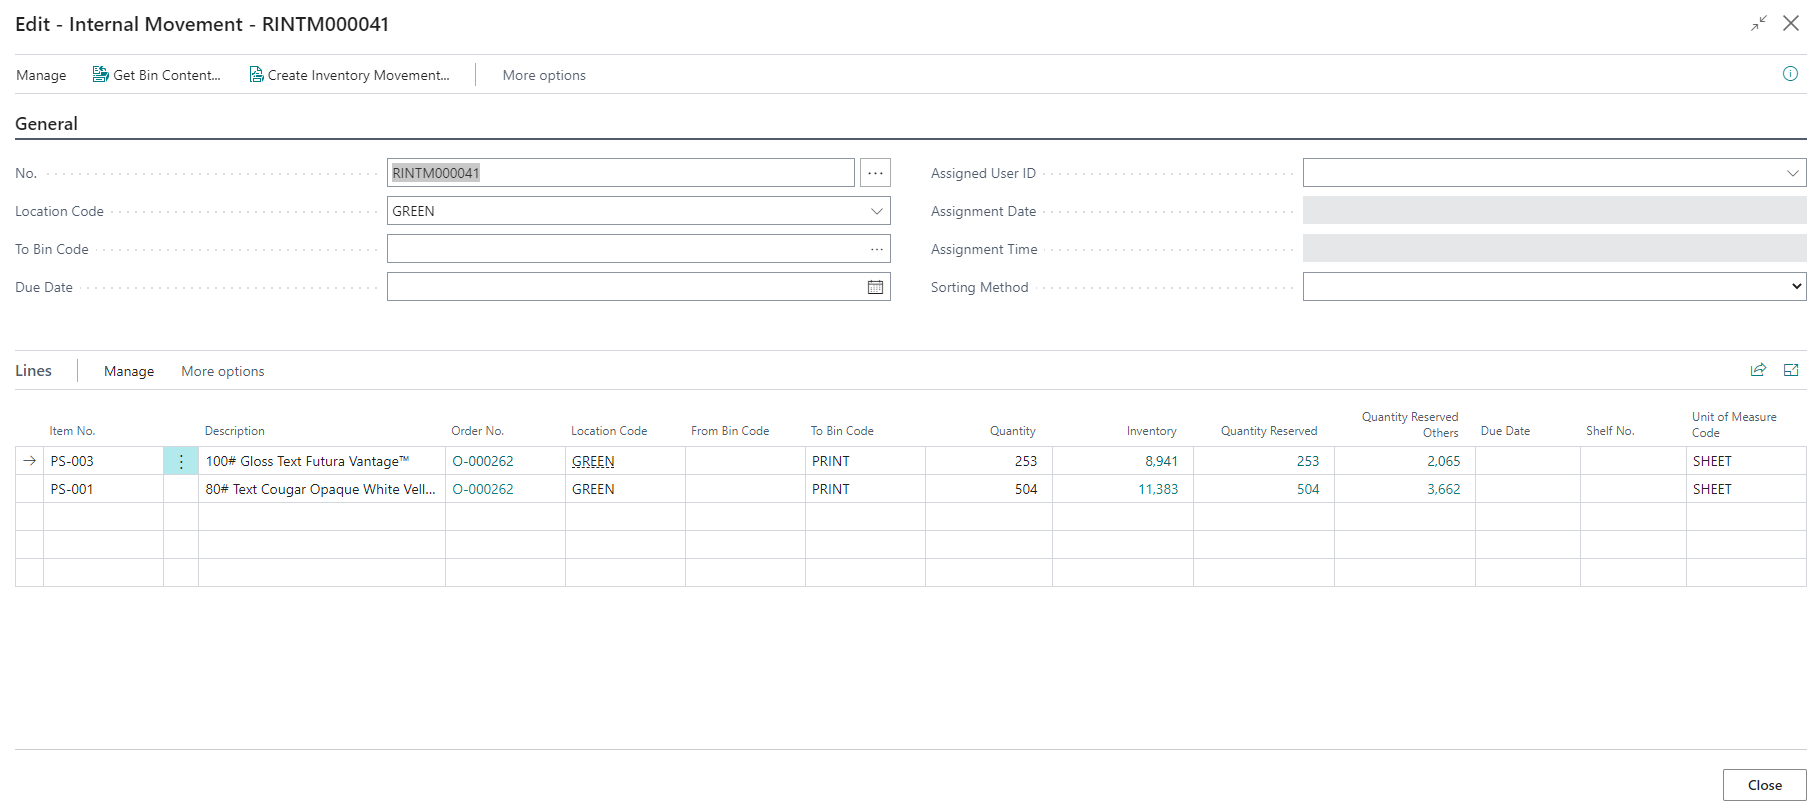Show More options in the top toolbar
Screen dimensions: 1814x807
544,75
